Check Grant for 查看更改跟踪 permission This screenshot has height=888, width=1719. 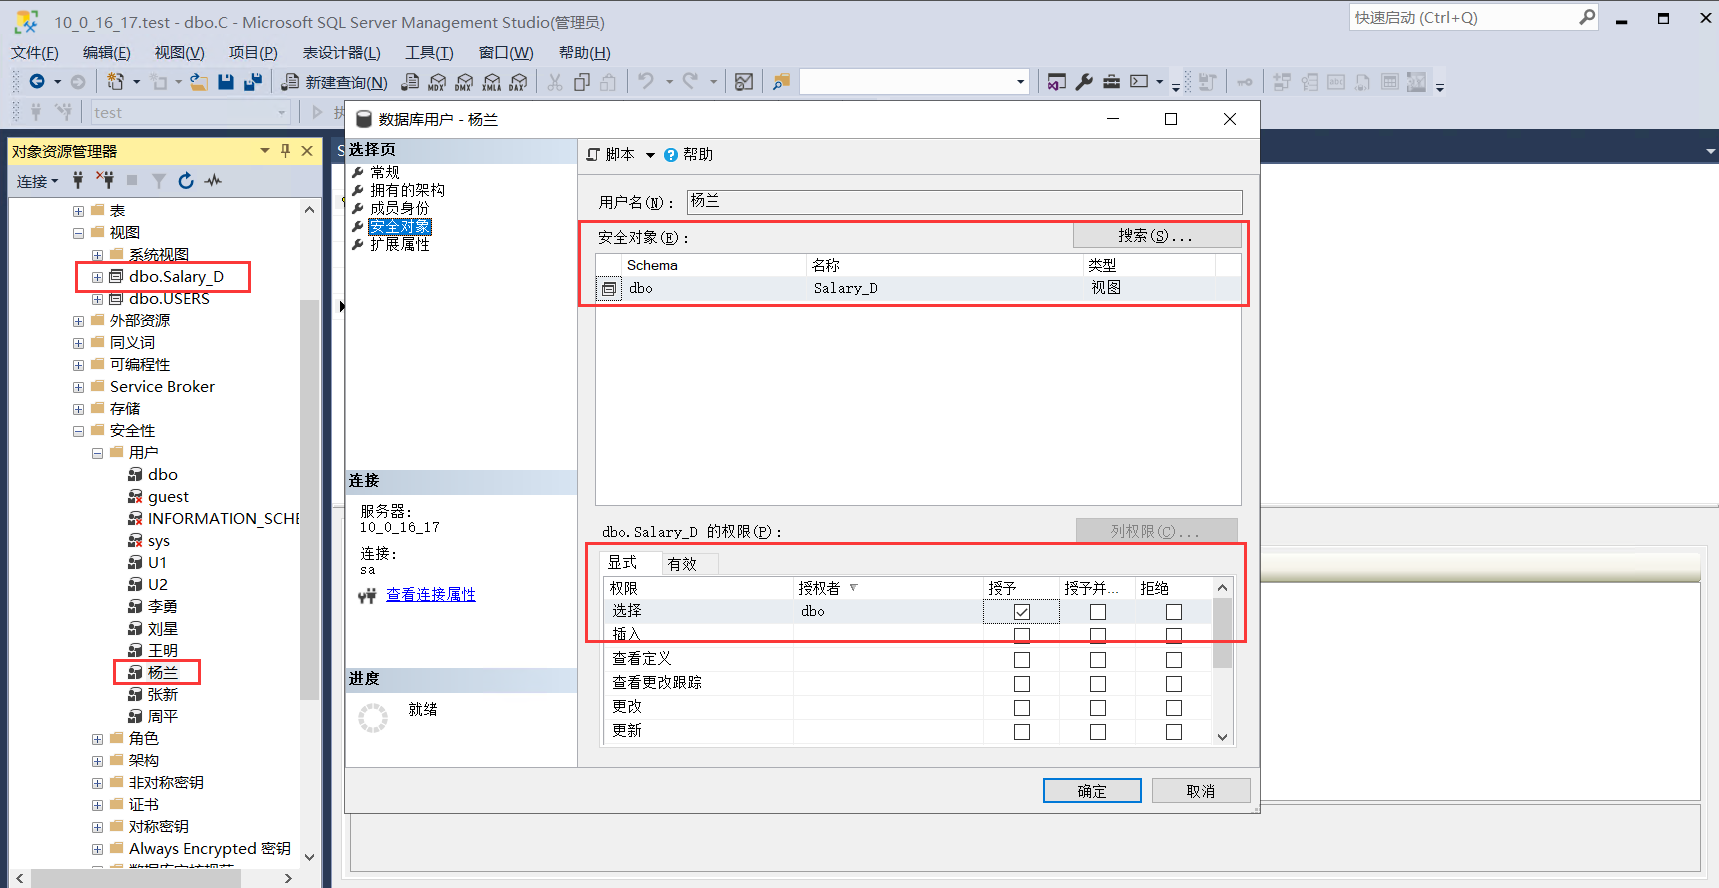(1022, 684)
